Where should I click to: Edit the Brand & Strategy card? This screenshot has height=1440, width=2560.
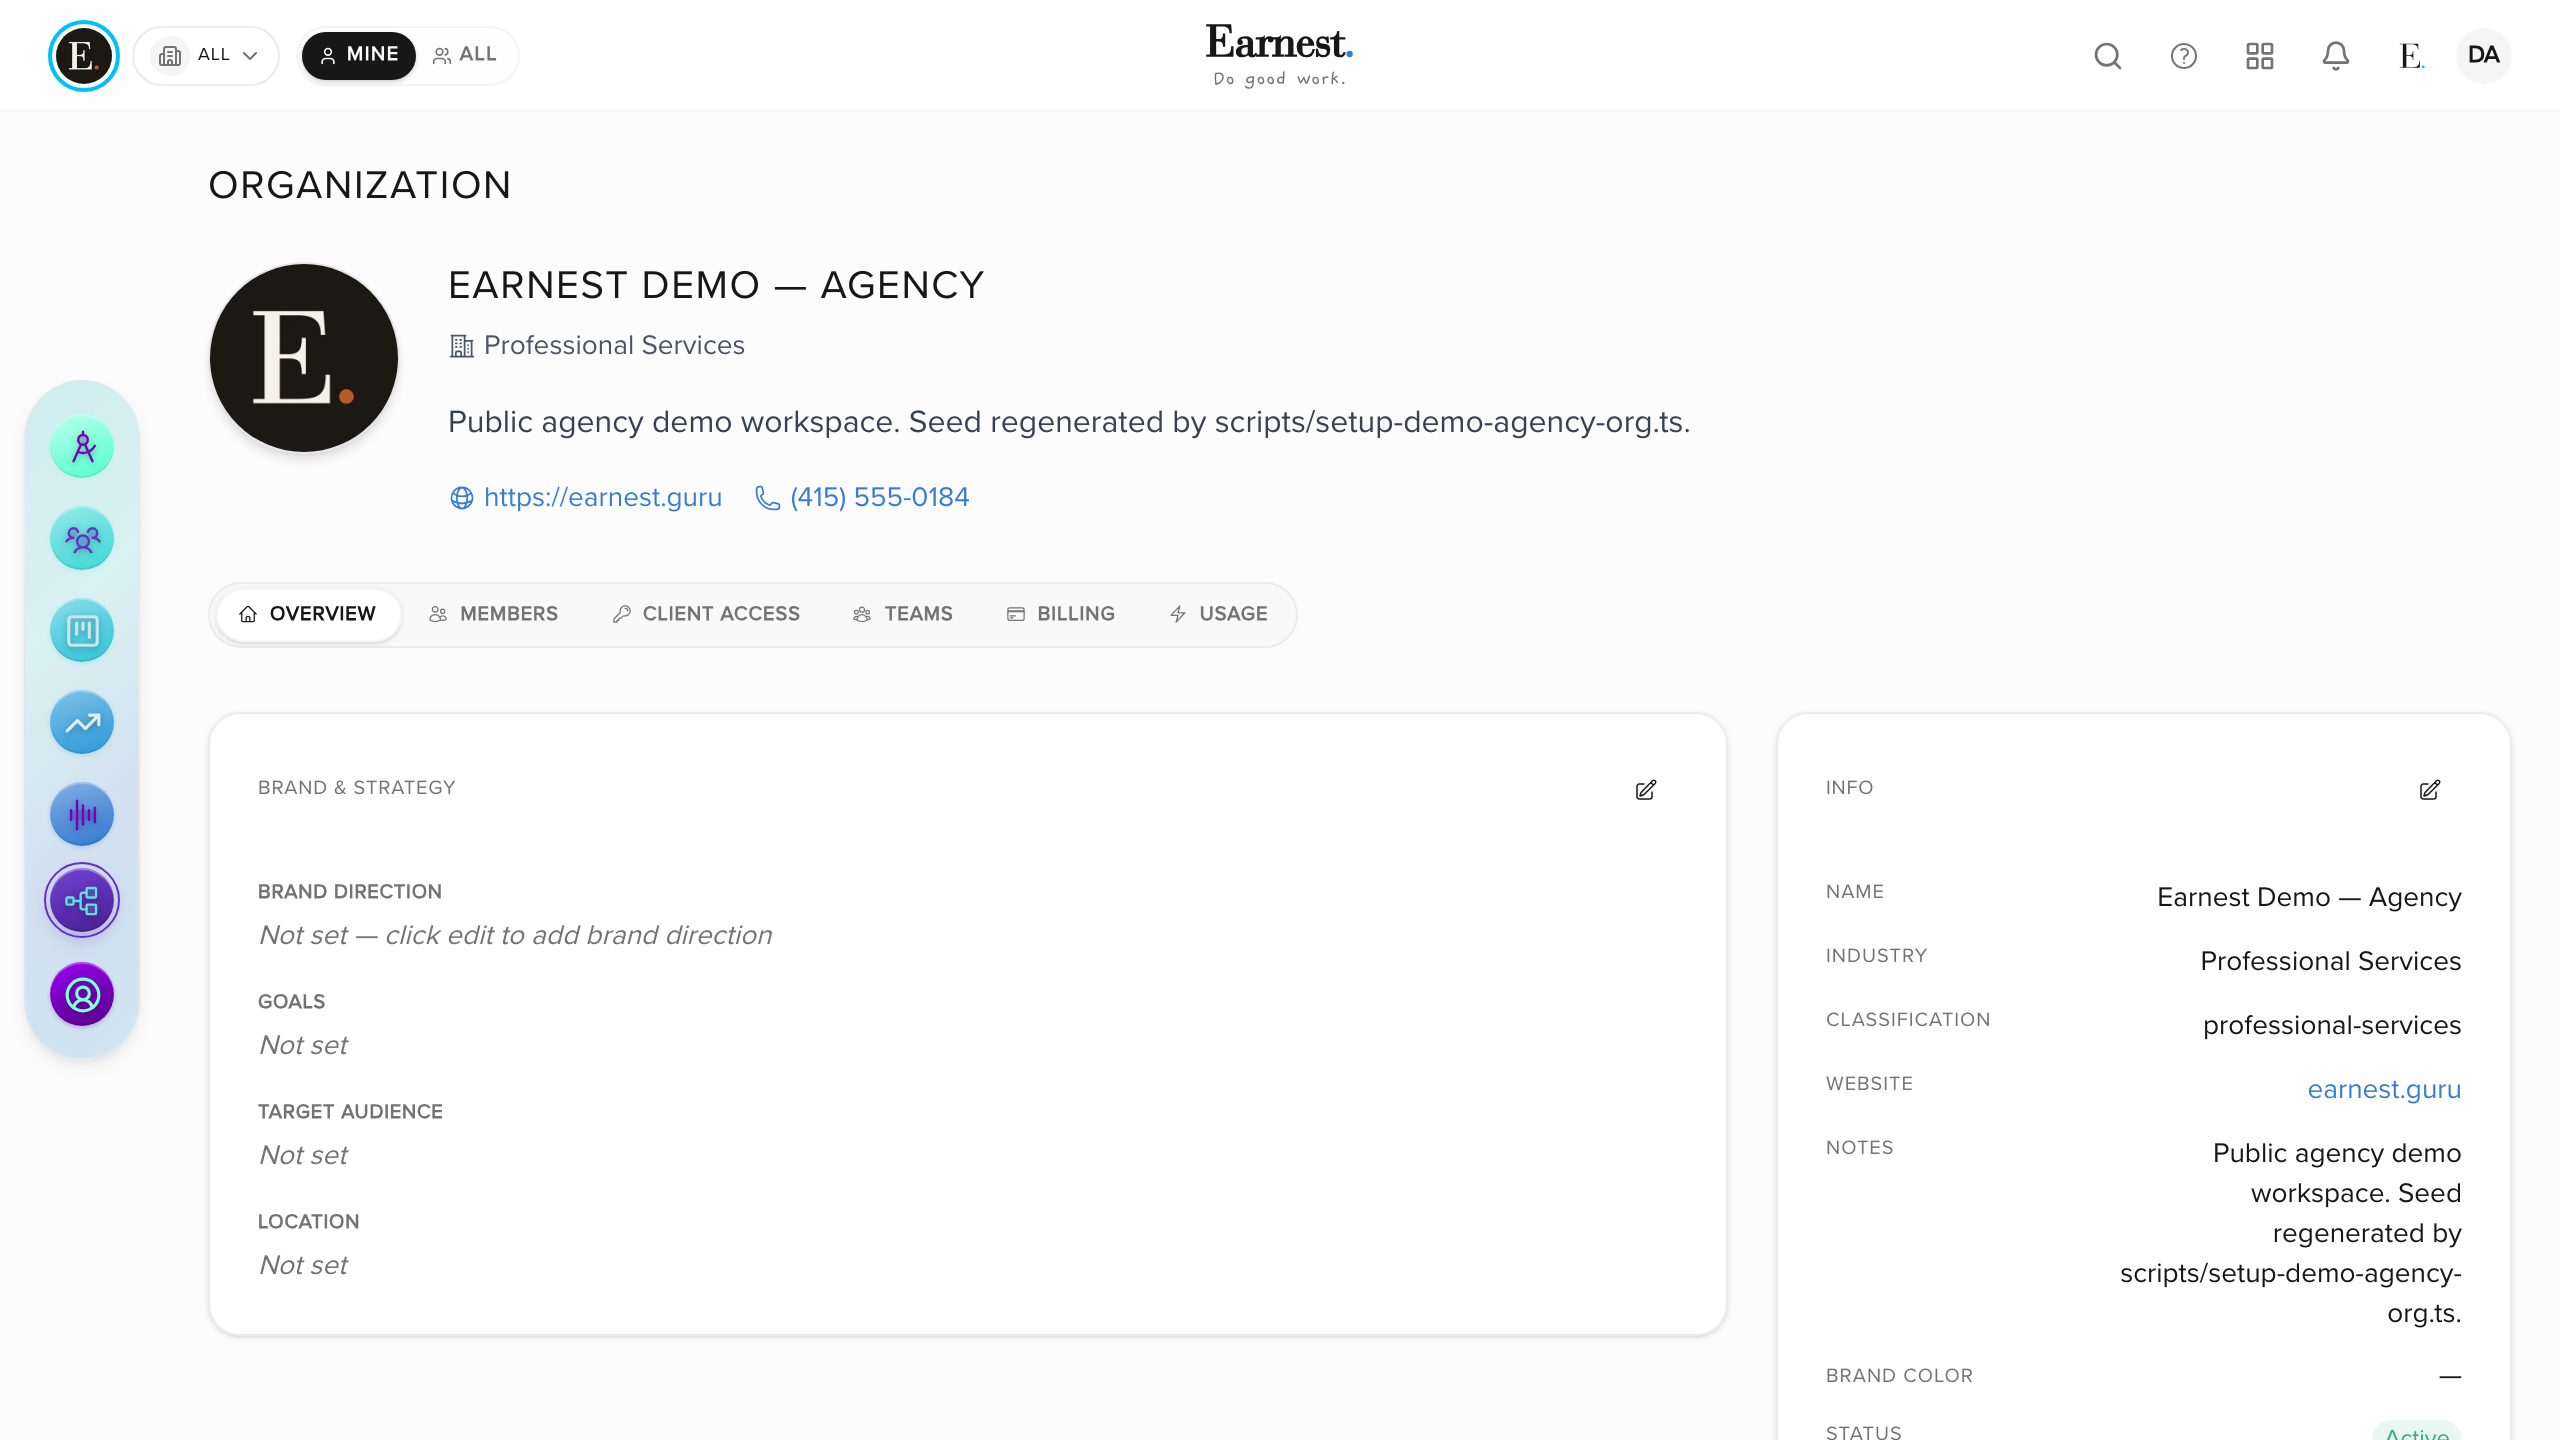pyautogui.click(x=1646, y=790)
